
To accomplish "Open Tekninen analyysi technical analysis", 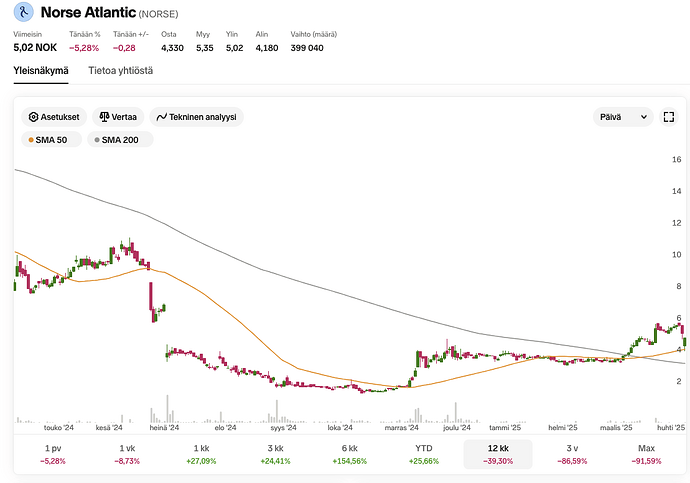I will (196, 117).
